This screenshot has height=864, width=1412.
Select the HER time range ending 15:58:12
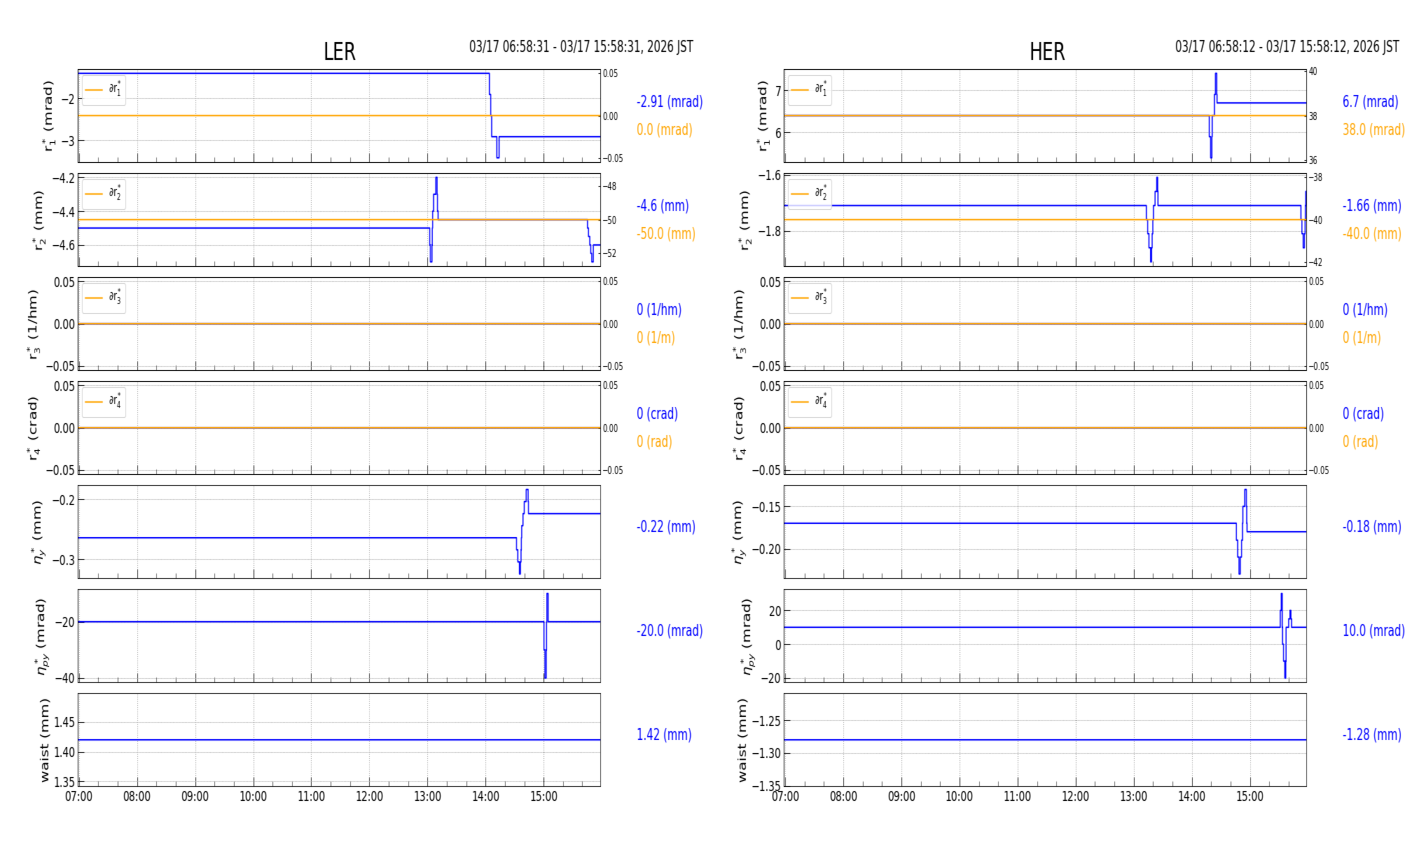click(x=1287, y=47)
